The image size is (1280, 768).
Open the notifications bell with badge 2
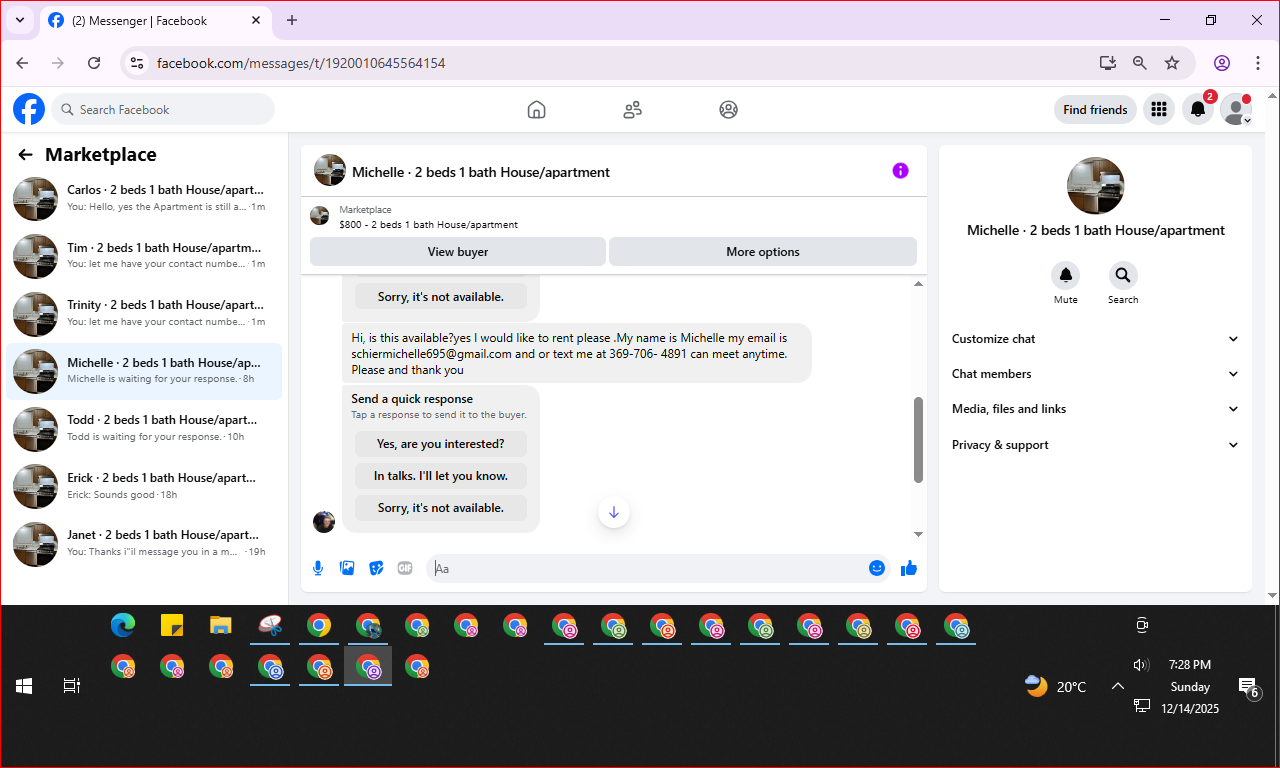[x=1198, y=109]
